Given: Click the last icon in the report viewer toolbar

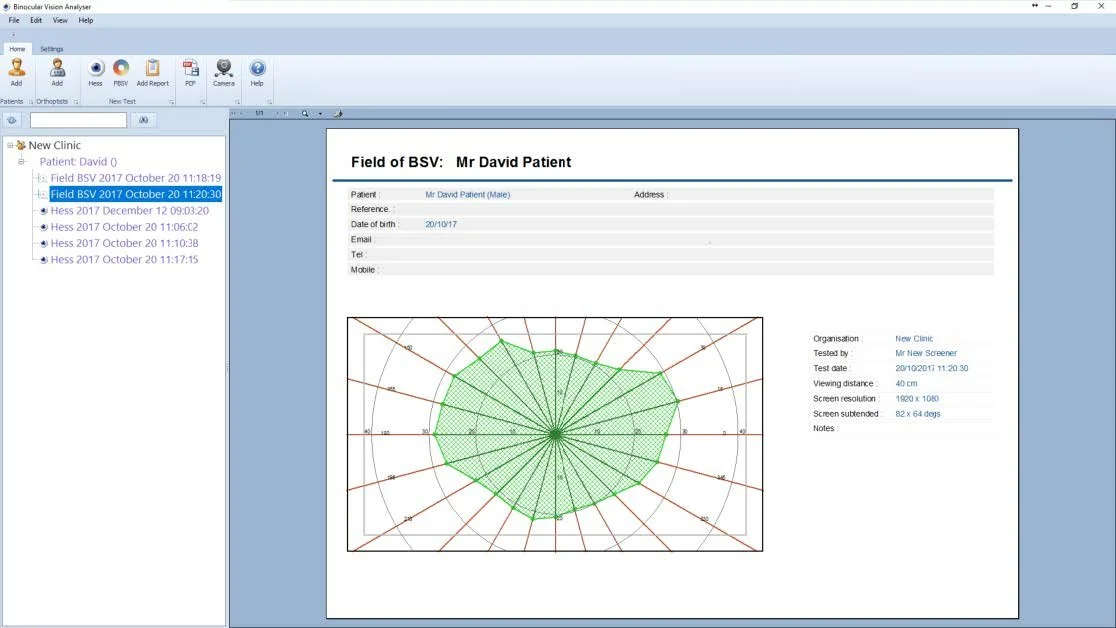Looking at the screenshot, I should point(337,113).
